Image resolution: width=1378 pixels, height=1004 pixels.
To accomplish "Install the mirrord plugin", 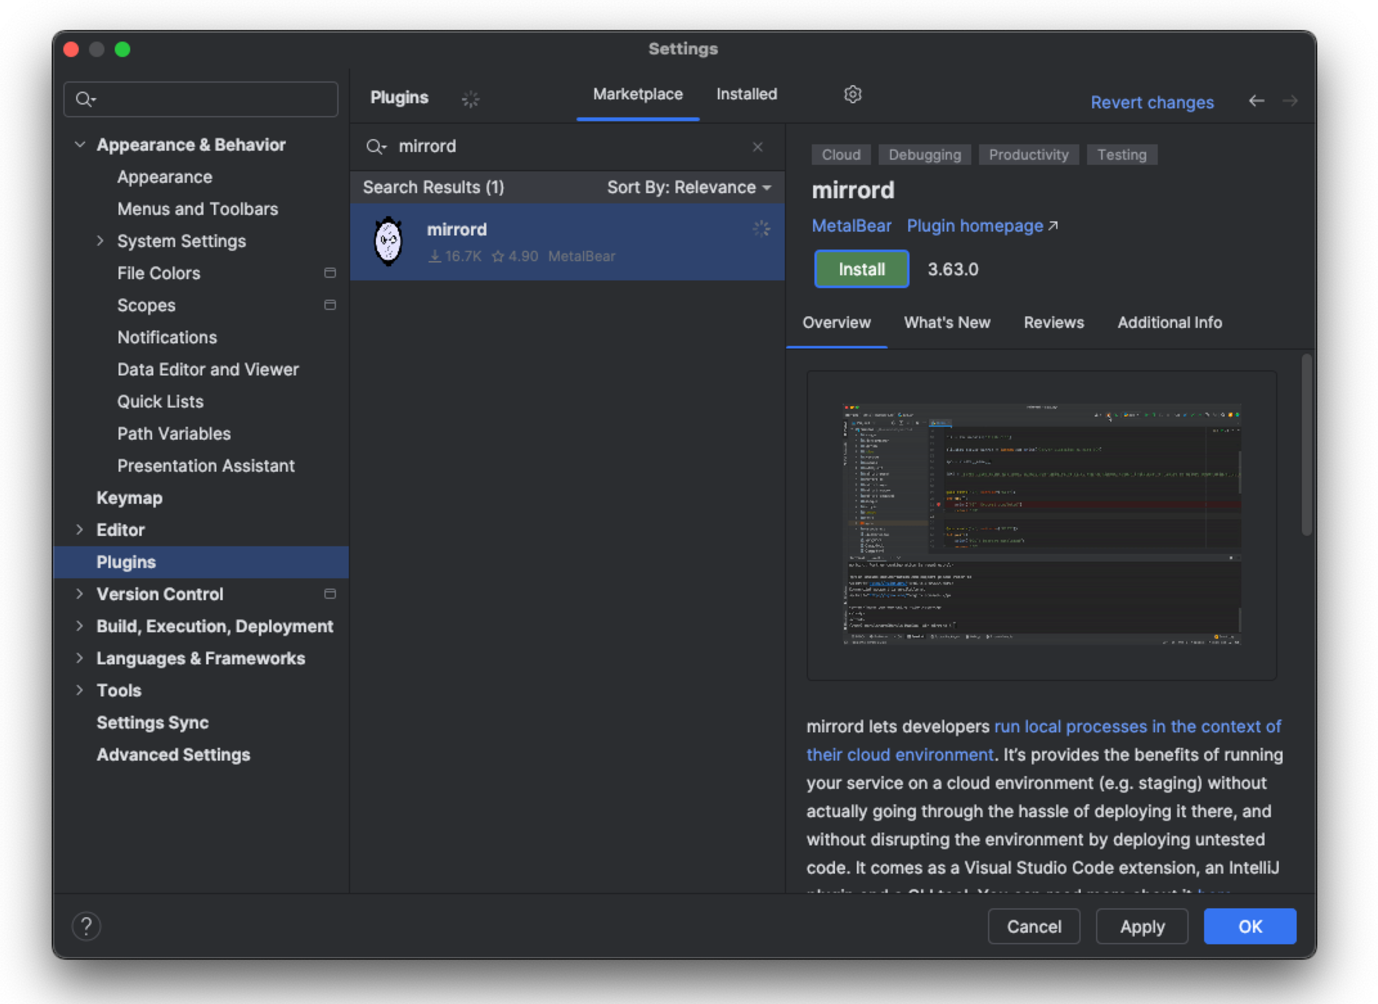I will pyautogui.click(x=860, y=269).
